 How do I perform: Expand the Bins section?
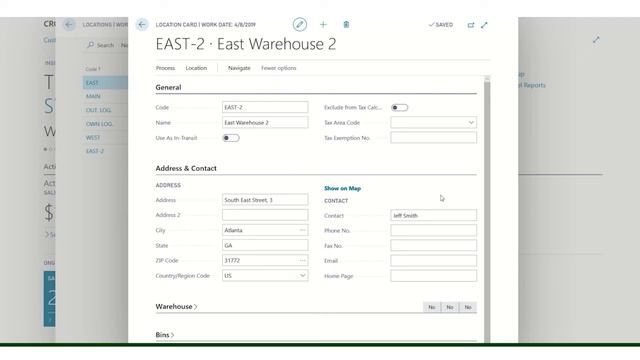tap(165, 335)
